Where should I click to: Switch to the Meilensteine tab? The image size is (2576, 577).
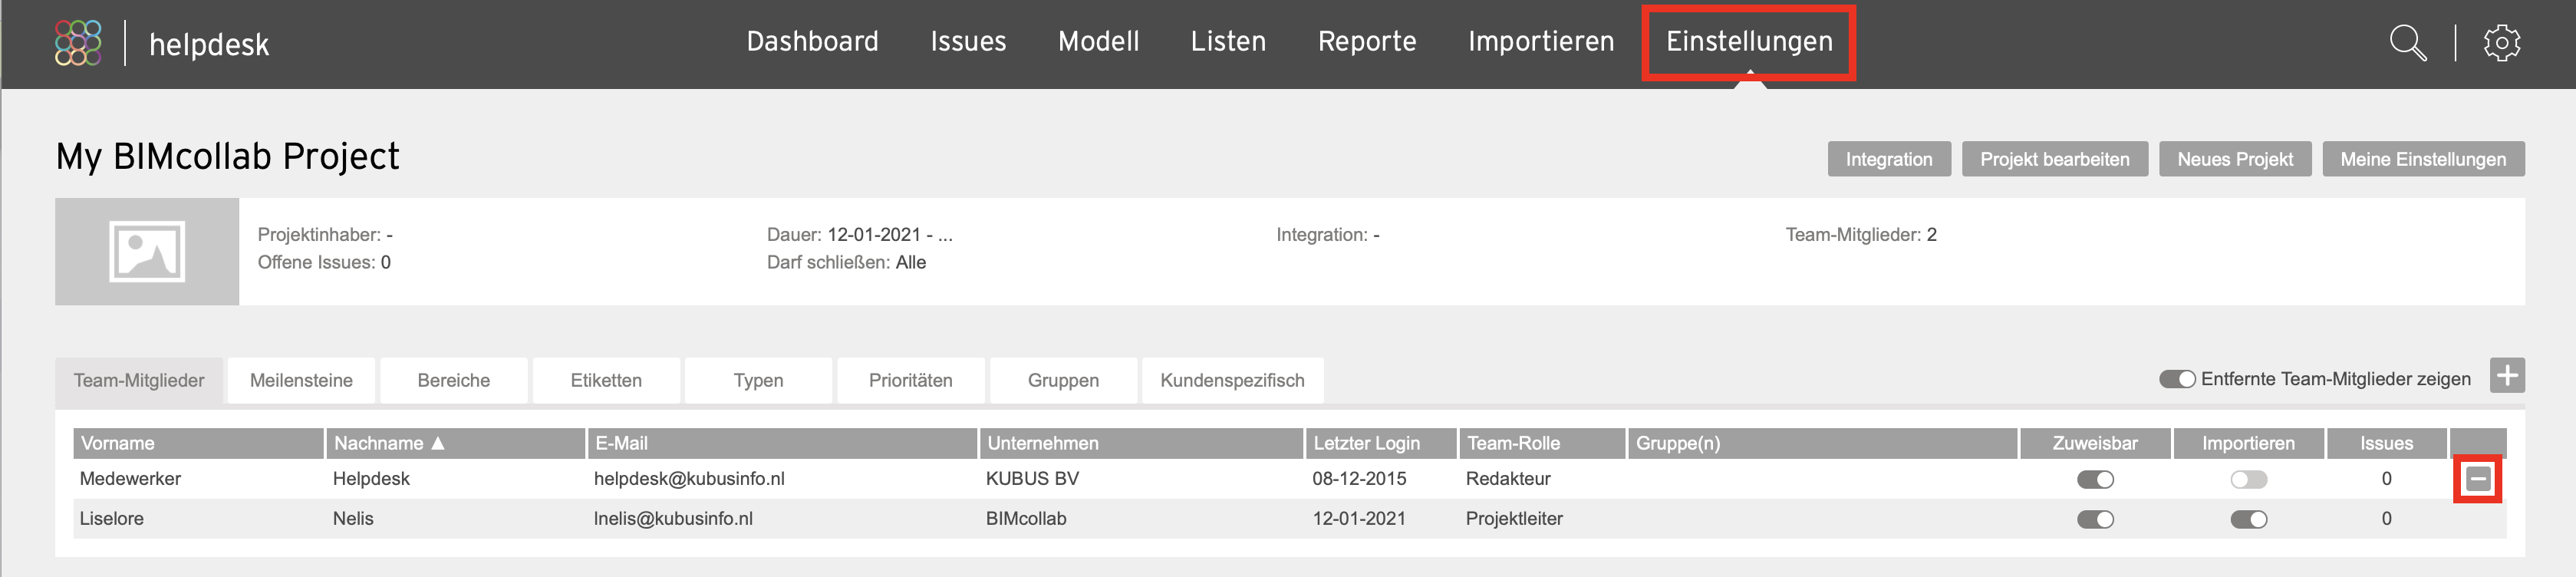(x=301, y=380)
